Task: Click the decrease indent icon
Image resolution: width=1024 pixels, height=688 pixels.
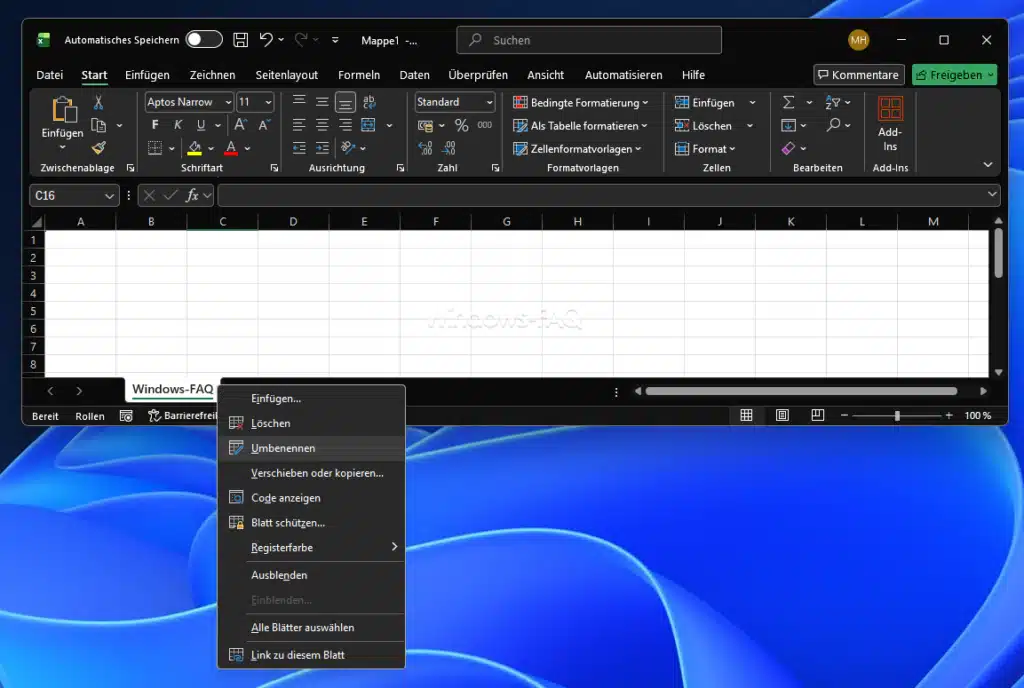Action: click(x=299, y=148)
